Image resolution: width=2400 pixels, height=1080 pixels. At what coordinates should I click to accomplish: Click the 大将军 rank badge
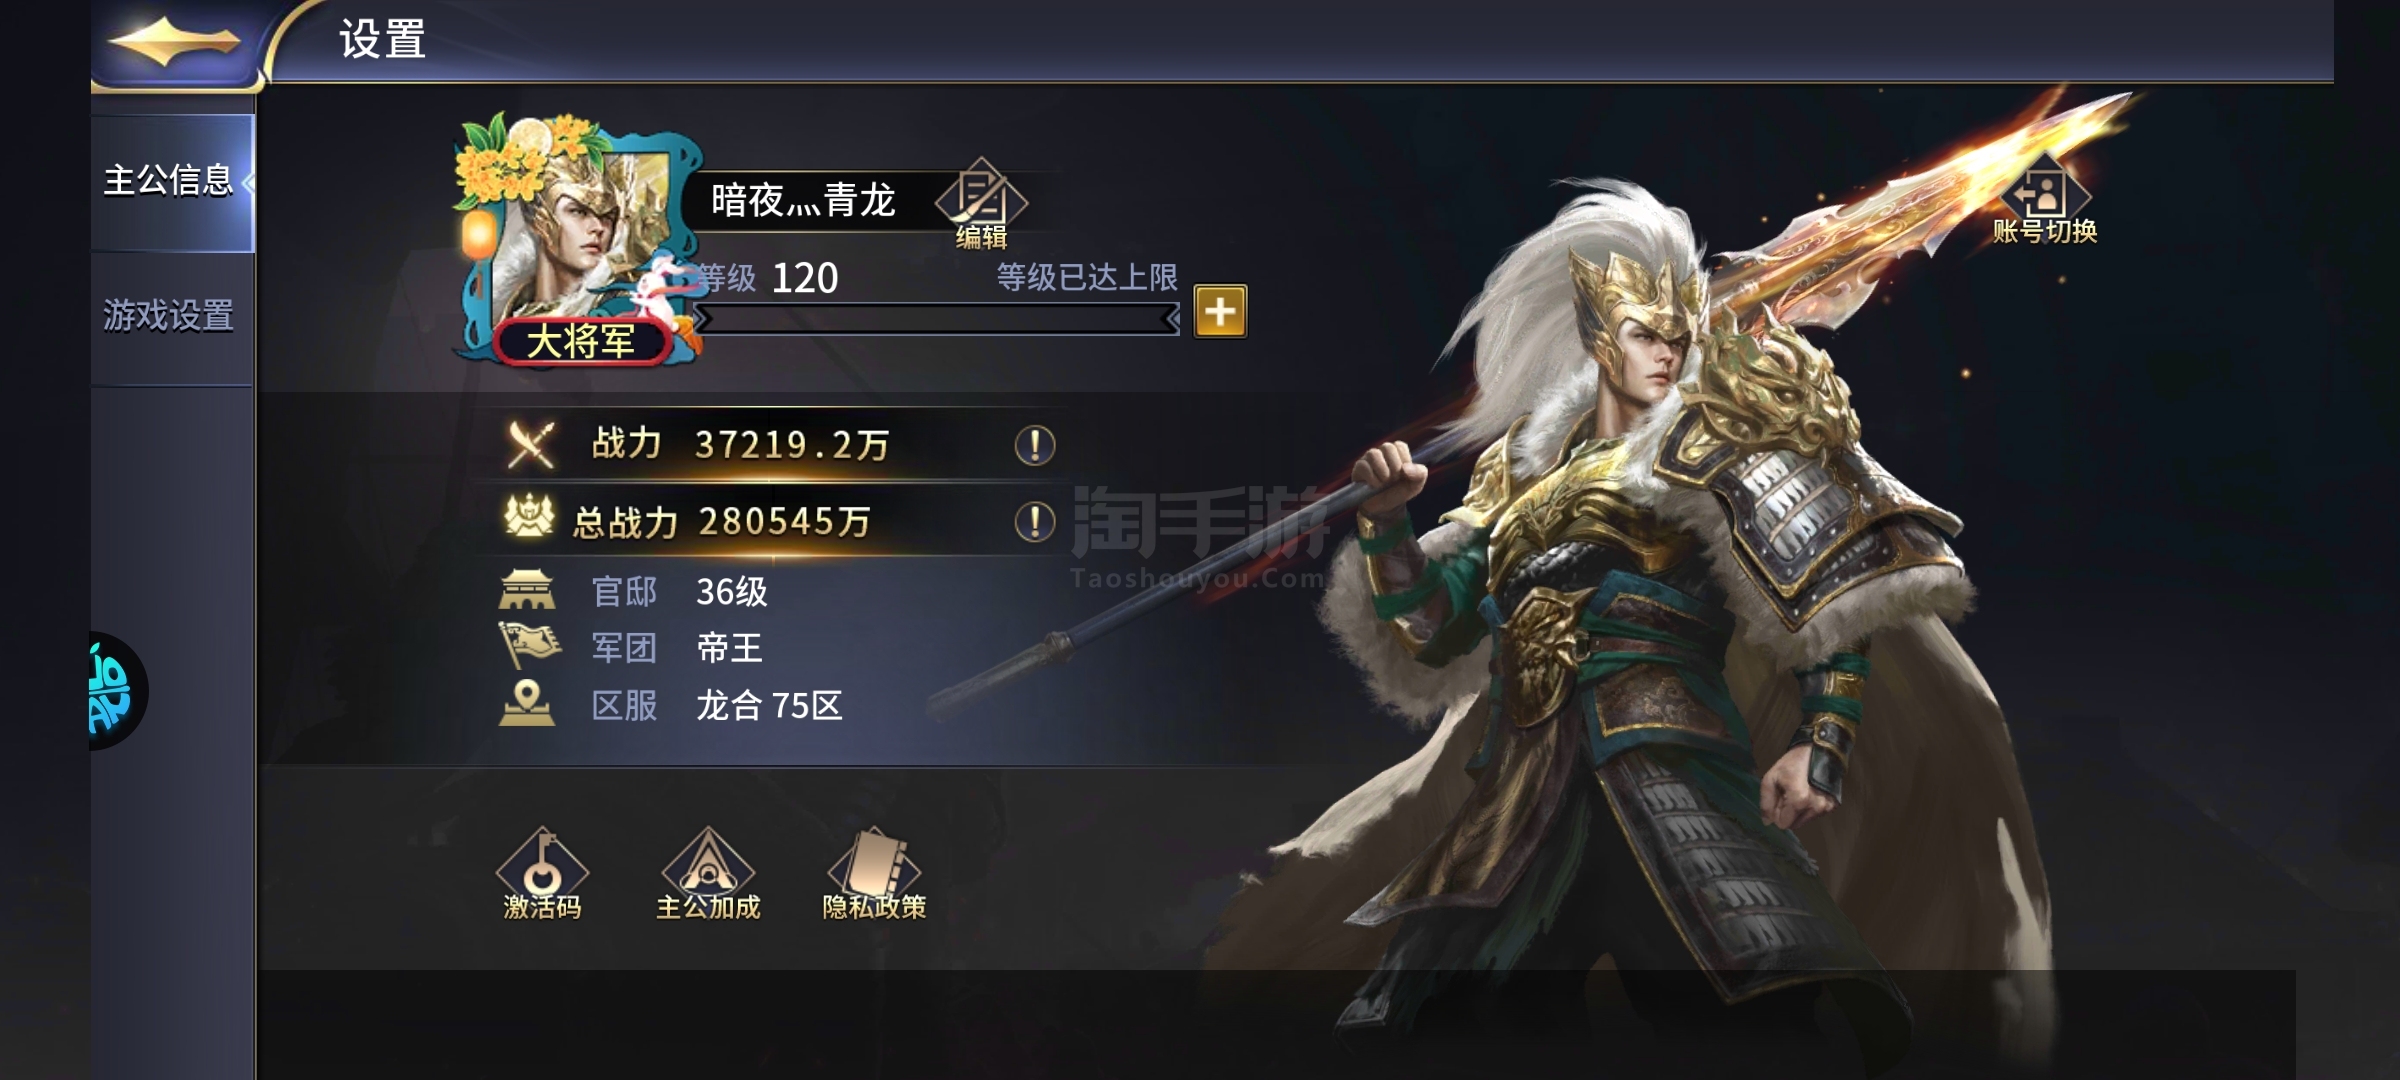point(581,342)
